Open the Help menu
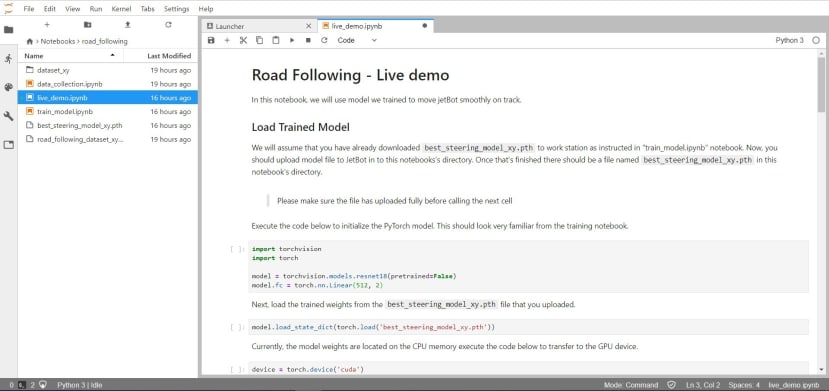Viewport: 829px width, 391px height. (206, 9)
